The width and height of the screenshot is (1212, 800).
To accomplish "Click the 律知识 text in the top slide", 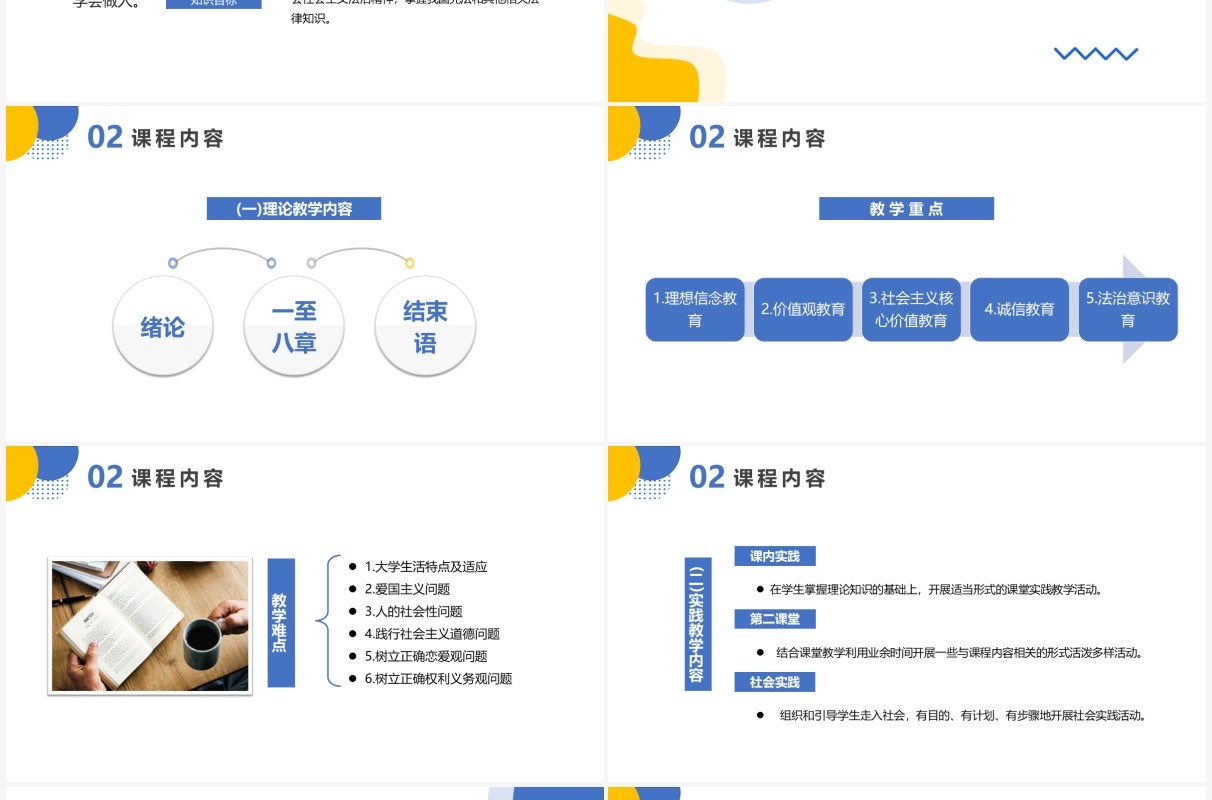I will 311,18.
